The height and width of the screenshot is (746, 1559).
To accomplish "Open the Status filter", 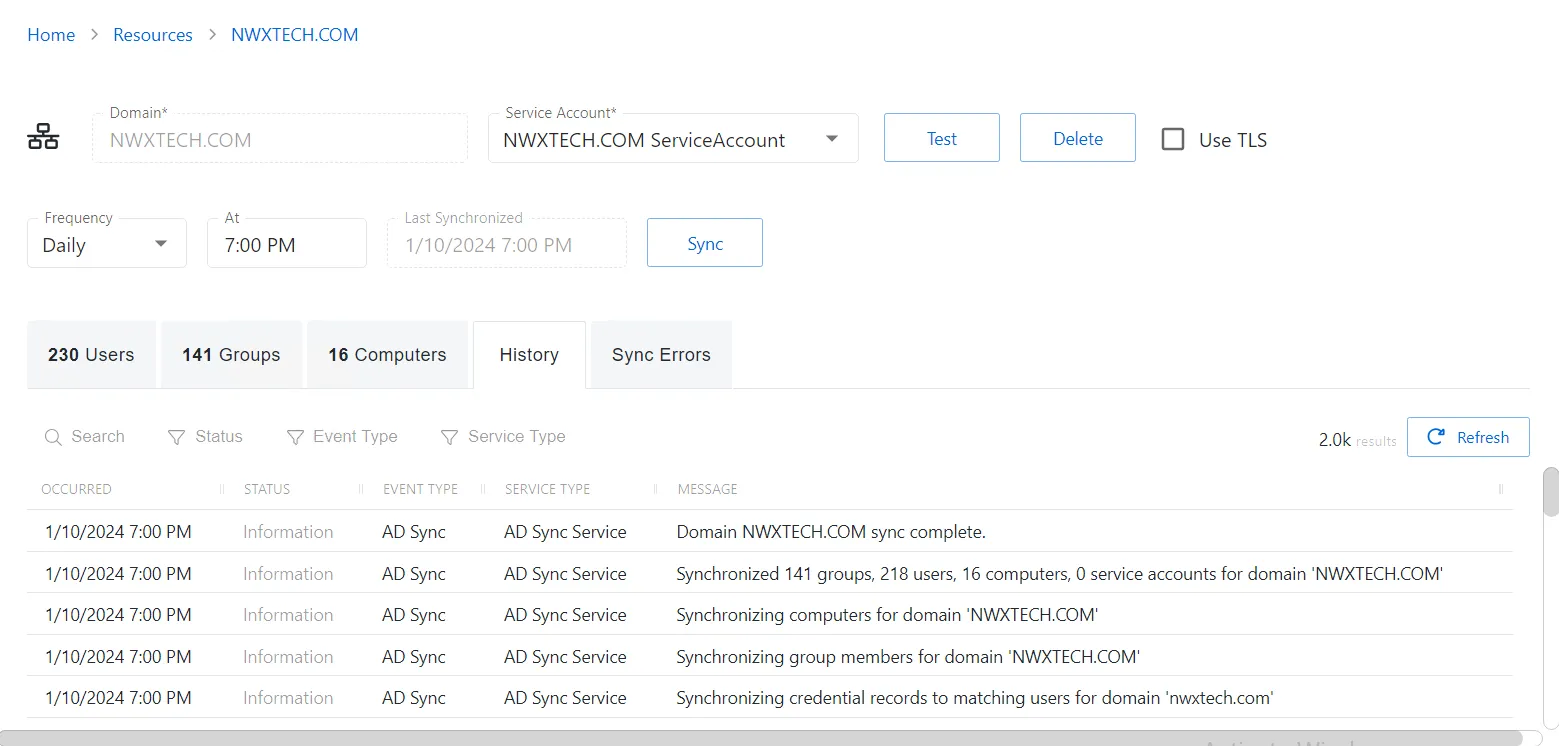I will pos(205,437).
